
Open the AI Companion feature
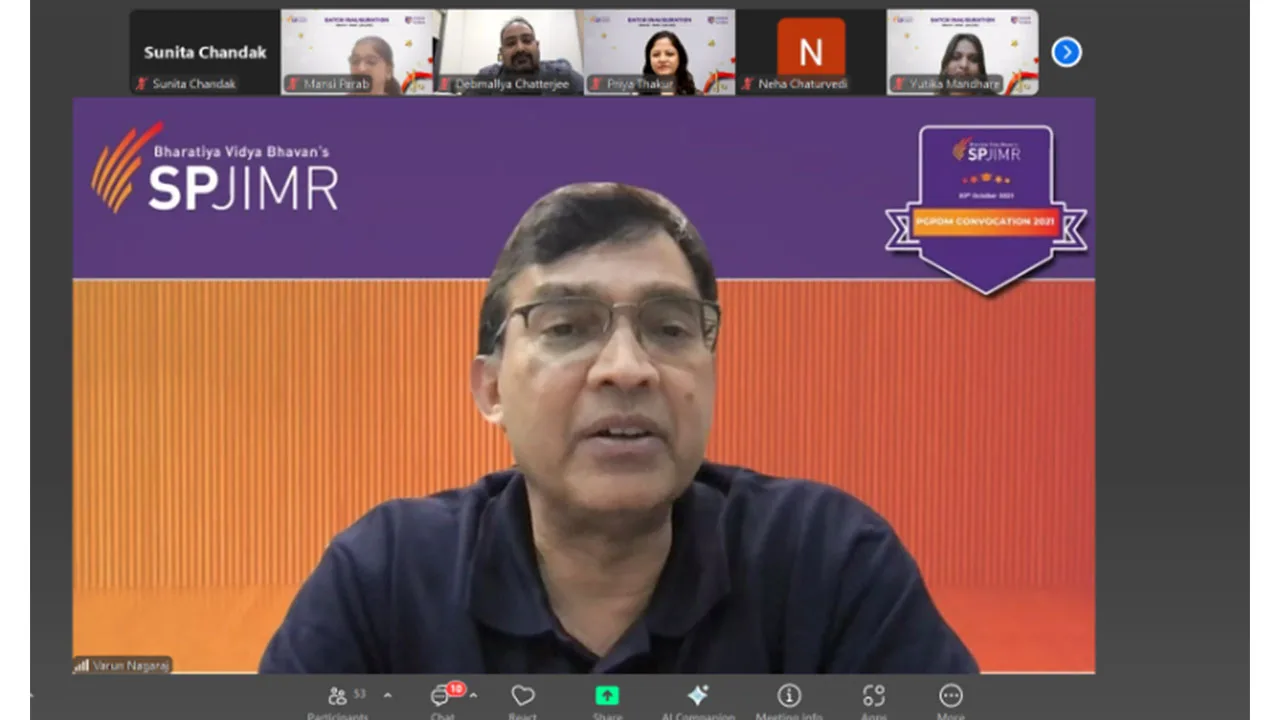698,695
